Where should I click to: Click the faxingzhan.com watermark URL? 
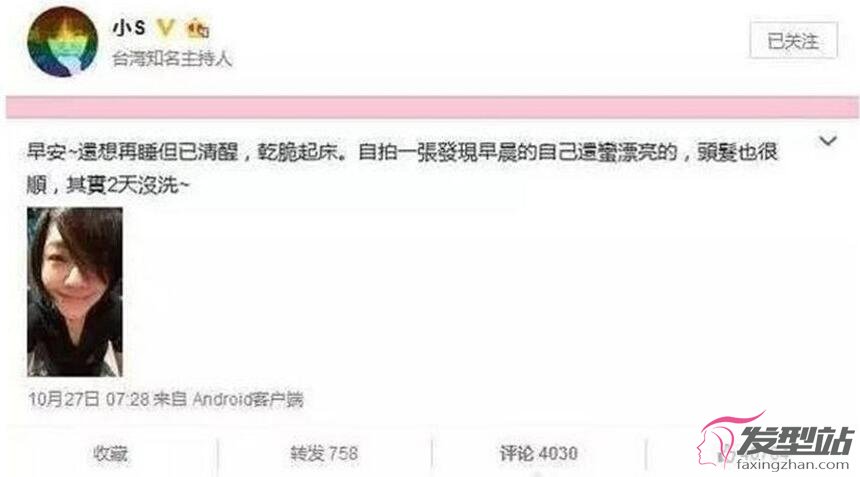793,464
